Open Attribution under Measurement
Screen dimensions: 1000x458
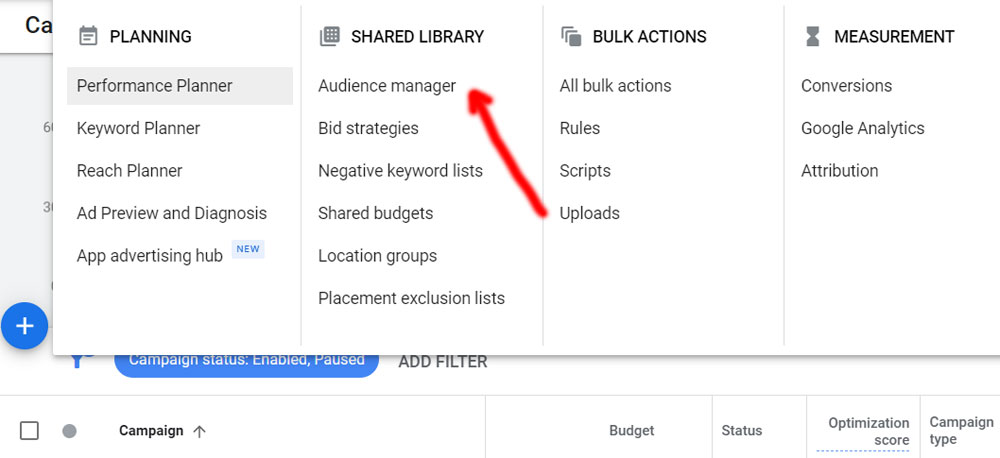point(839,171)
